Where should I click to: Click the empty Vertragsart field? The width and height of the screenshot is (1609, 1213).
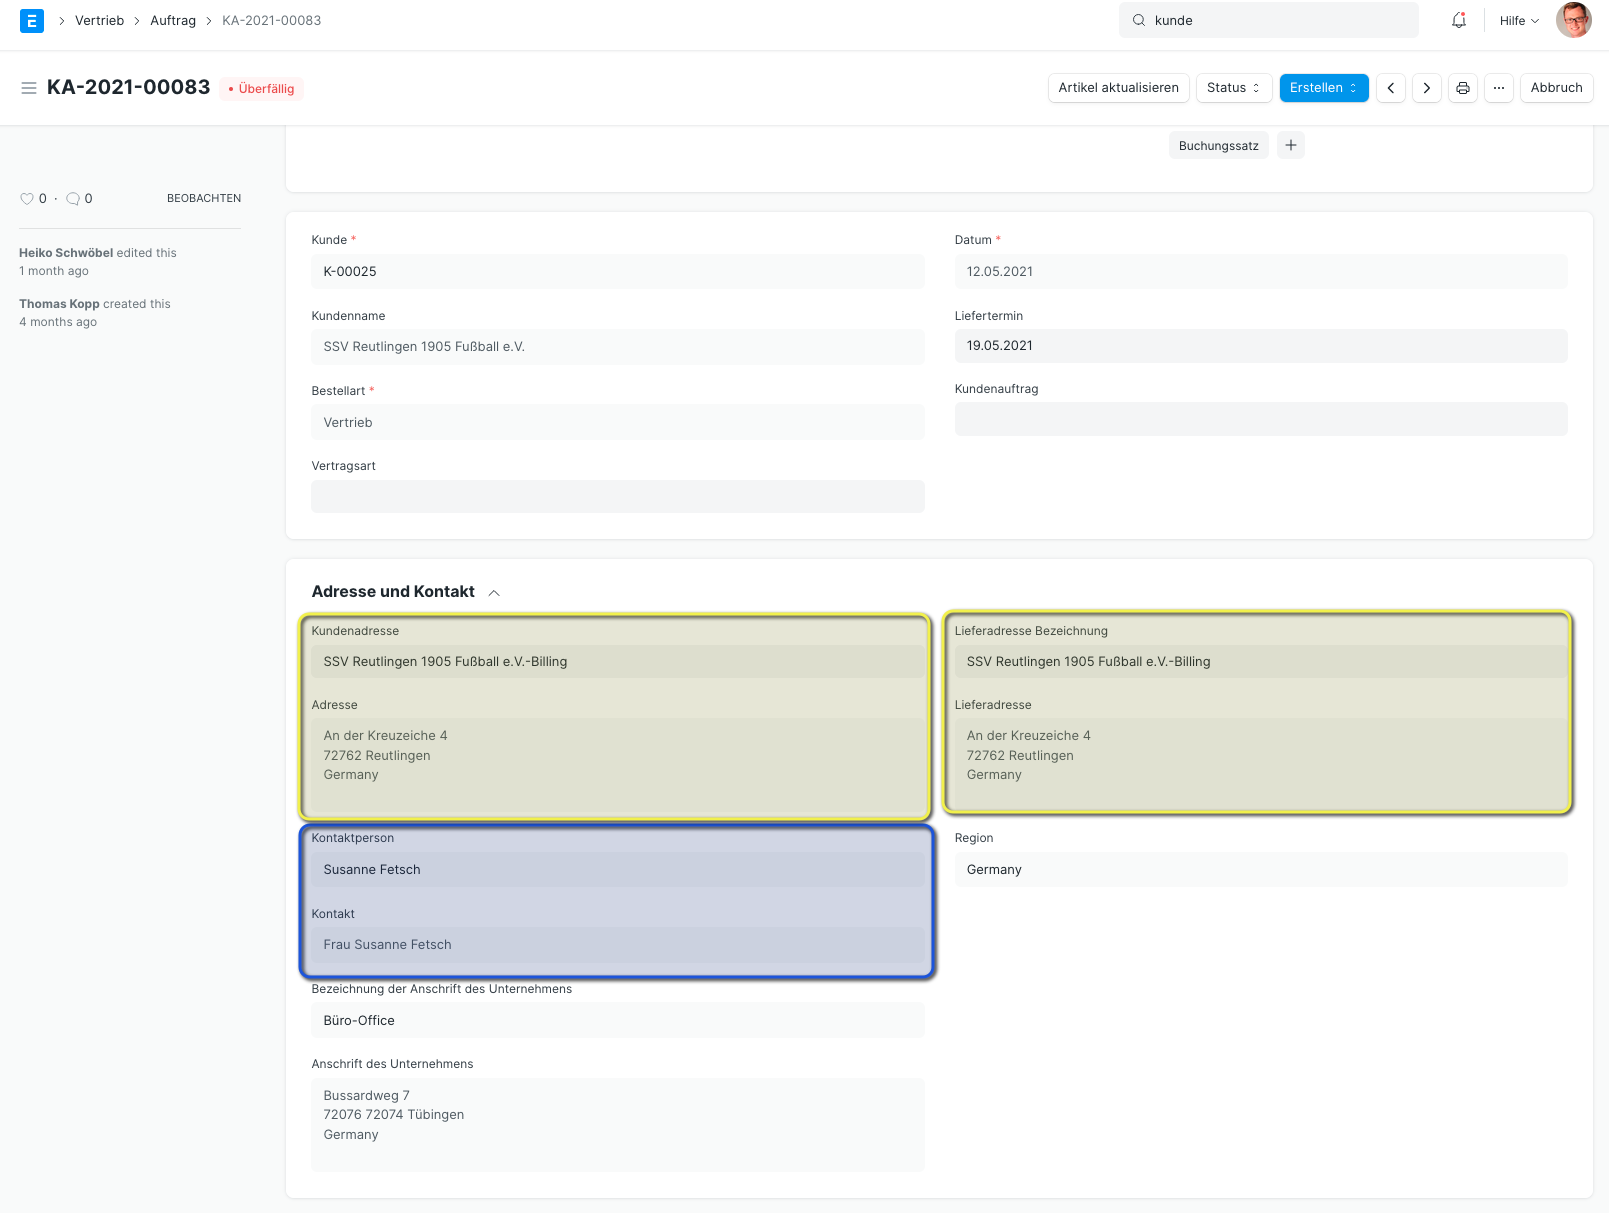tap(618, 497)
